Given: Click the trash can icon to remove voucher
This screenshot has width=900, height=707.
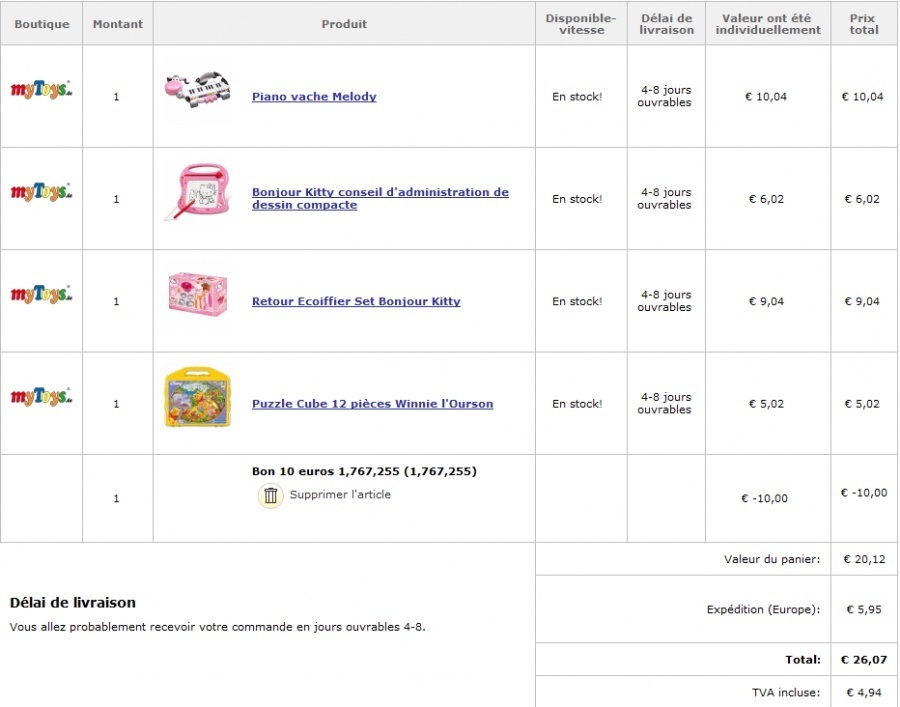Looking at the screenshot, I should click(x=270, y=495).
